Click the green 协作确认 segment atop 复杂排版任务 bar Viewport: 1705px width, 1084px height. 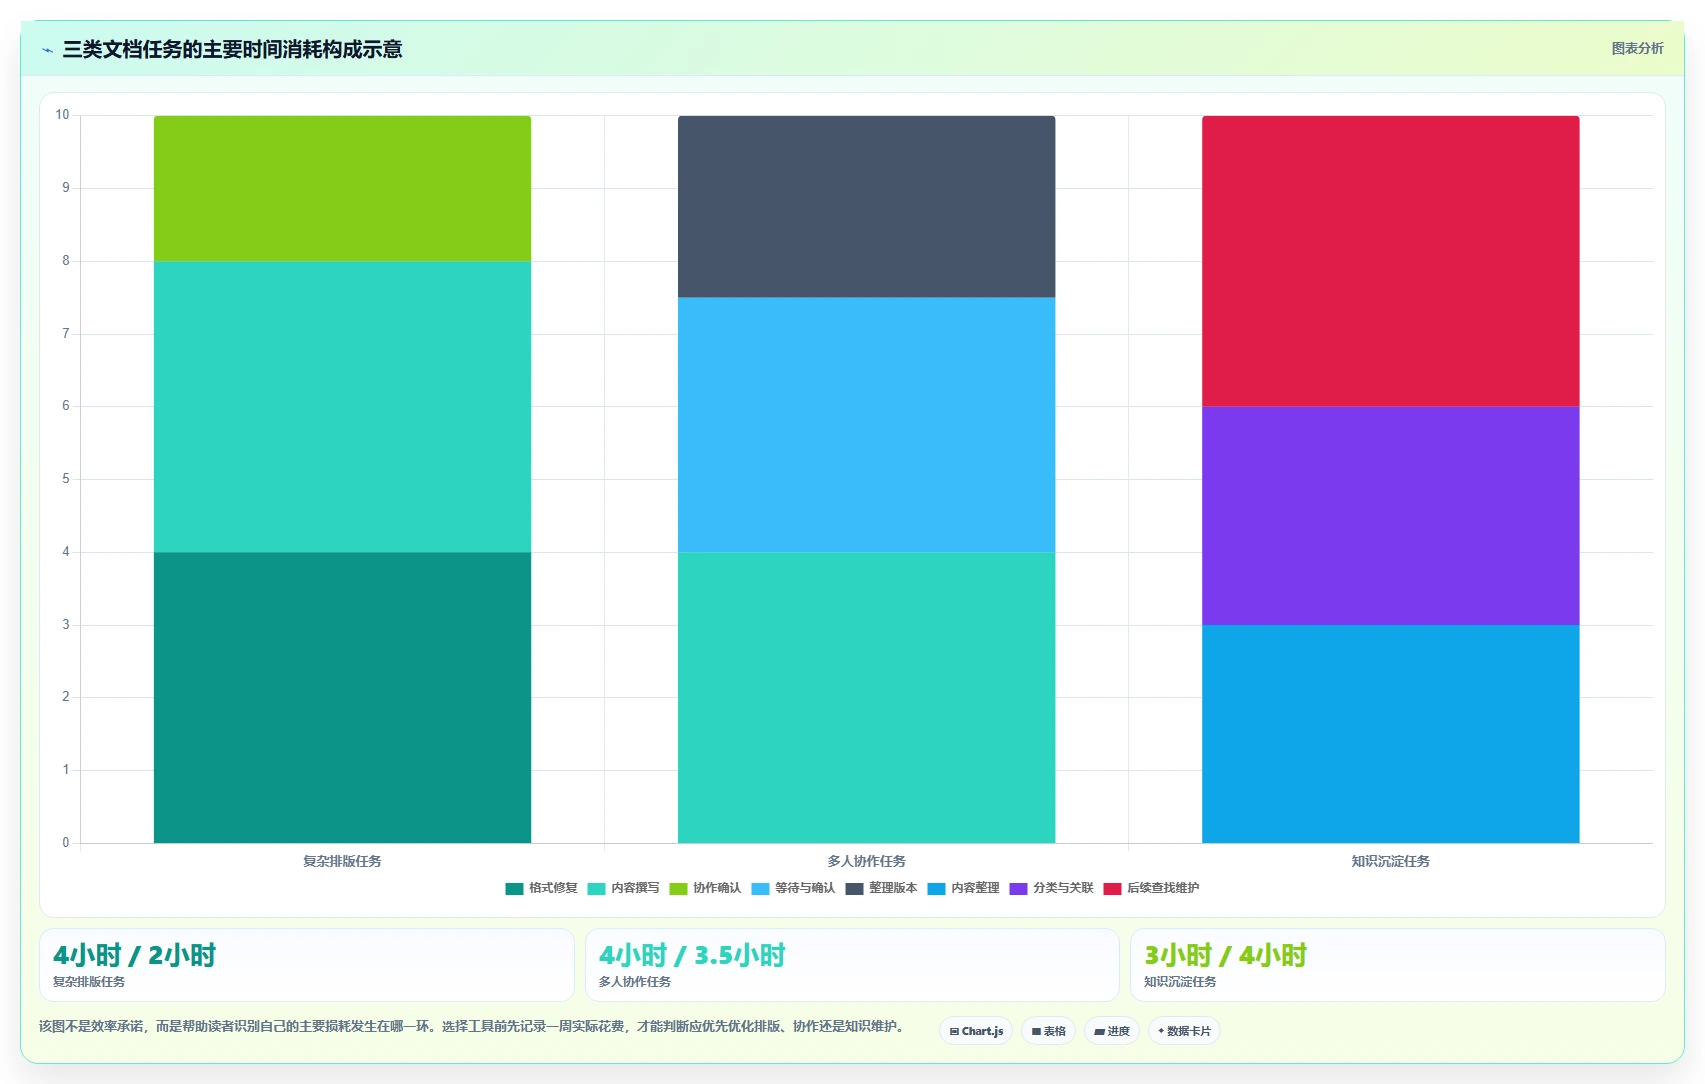(x=342, y=188)
